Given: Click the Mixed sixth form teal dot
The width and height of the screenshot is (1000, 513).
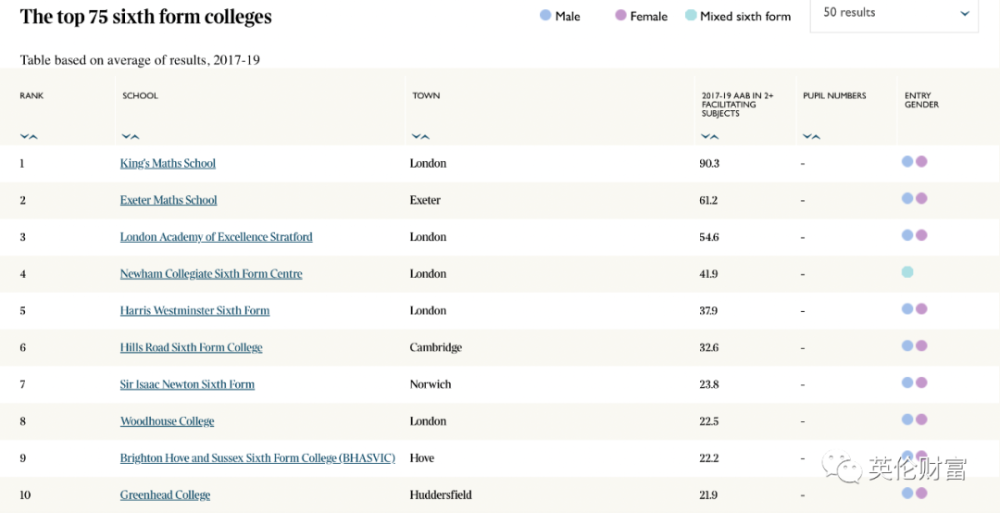Looking at the screenshot, I should point(690,15).
